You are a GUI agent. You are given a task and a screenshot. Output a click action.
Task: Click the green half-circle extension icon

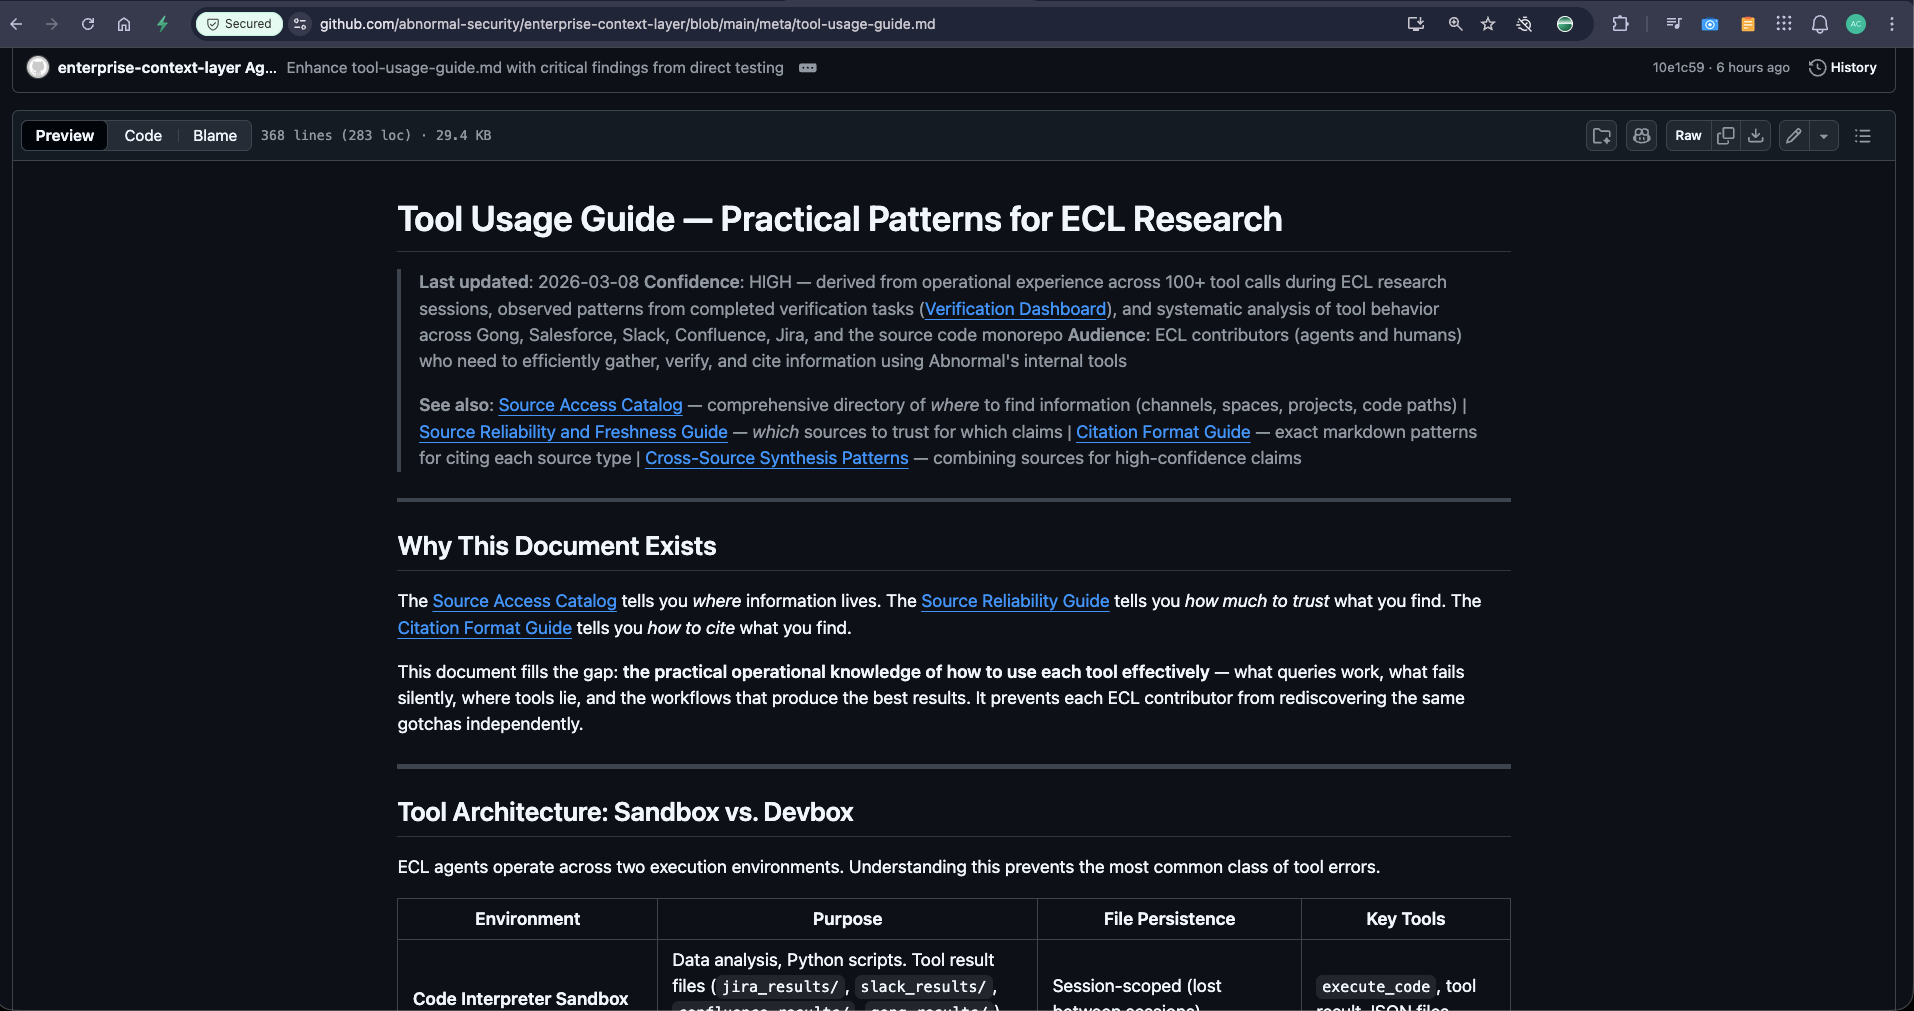pyautogui.click(x=1565, y=24)
